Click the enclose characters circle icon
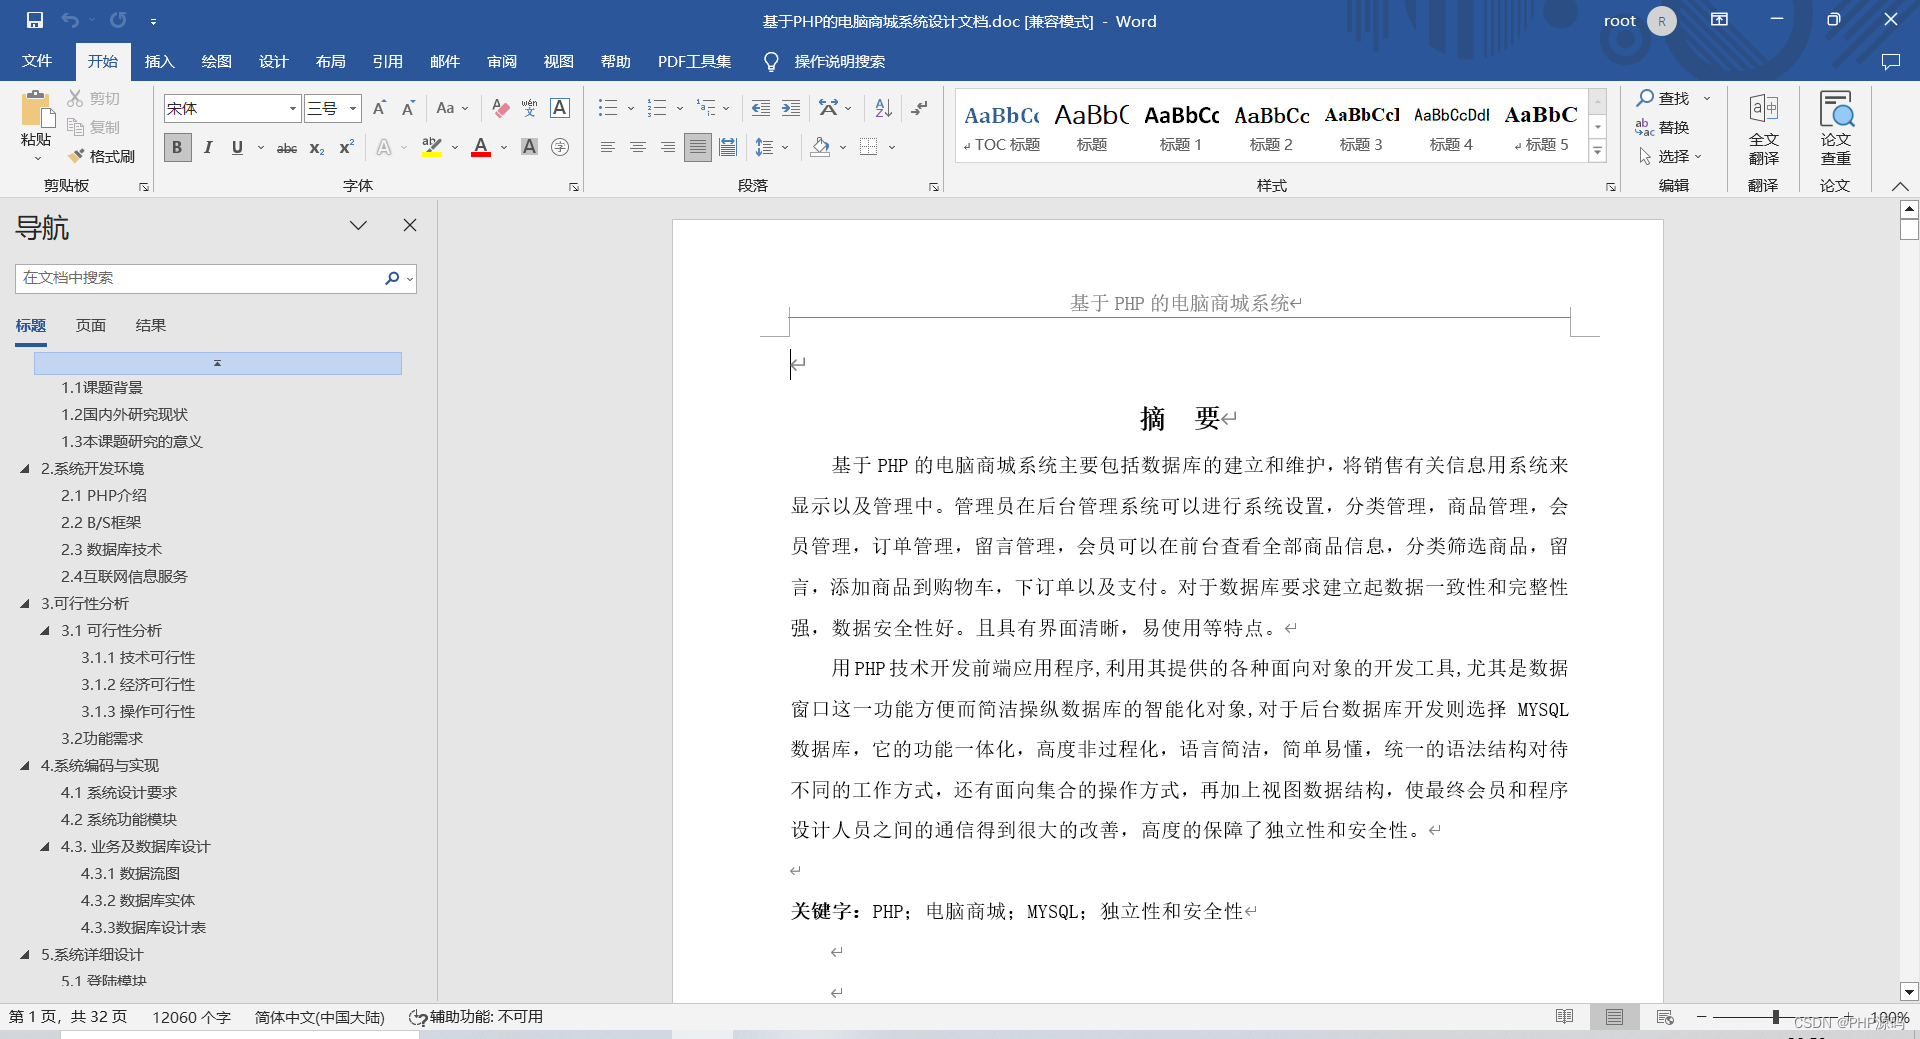The height and width of the screenshot is (1039, 1920). [x=560, y=148]
